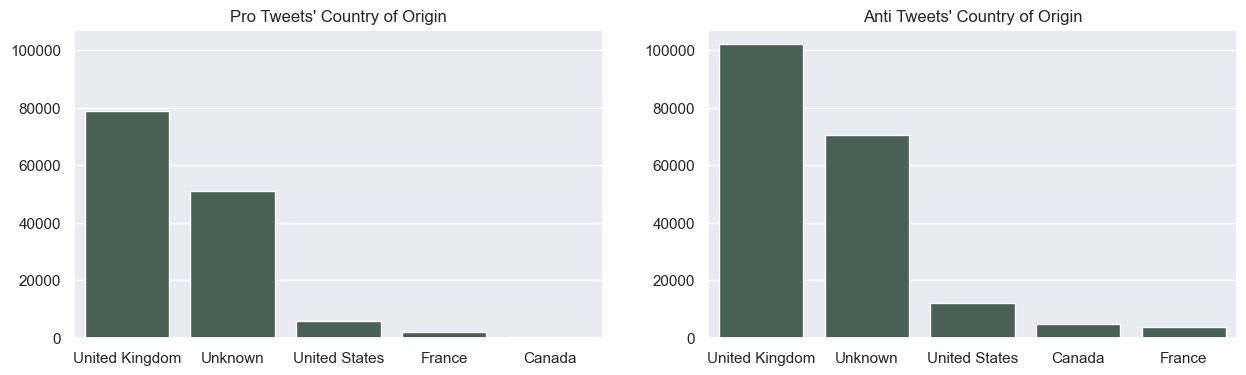
Task: Select the United States bar in Pro chart
Action: [339, 330]
